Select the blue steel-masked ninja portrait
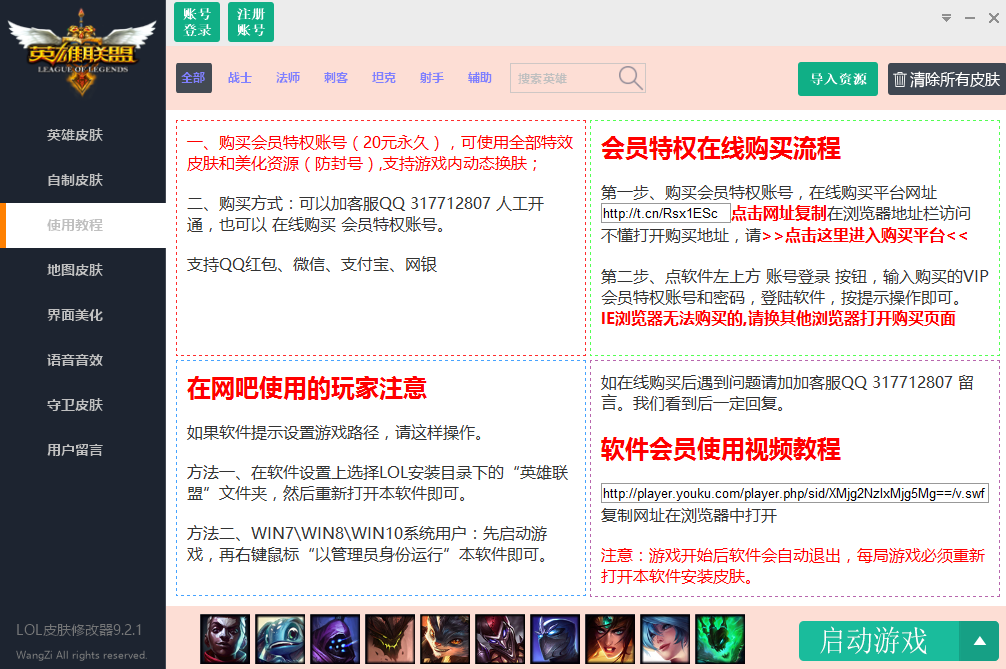 click(x=555, y=639)
